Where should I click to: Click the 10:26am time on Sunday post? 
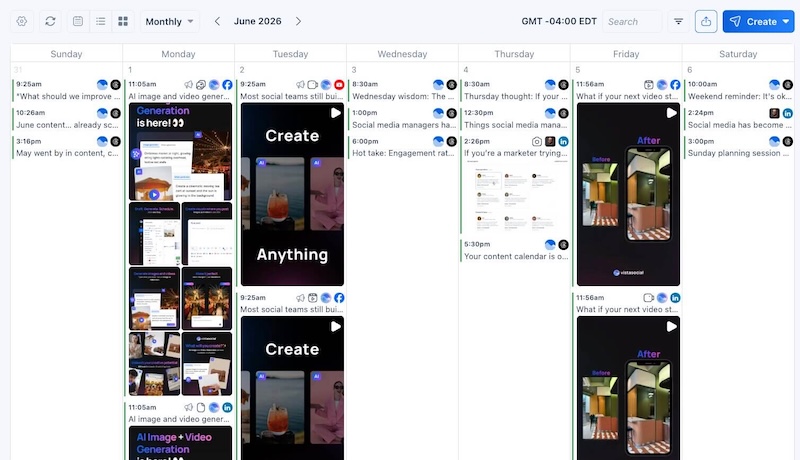tap(30, 113)
